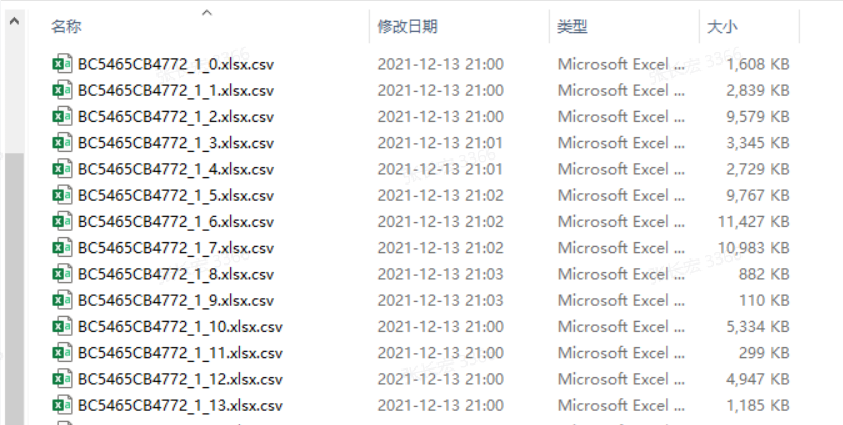Viewport: 843px width, 425px height.
Task: Select the icon of BC5465CB4772_1_12.xlsx.csv
Action: [62, 379]
